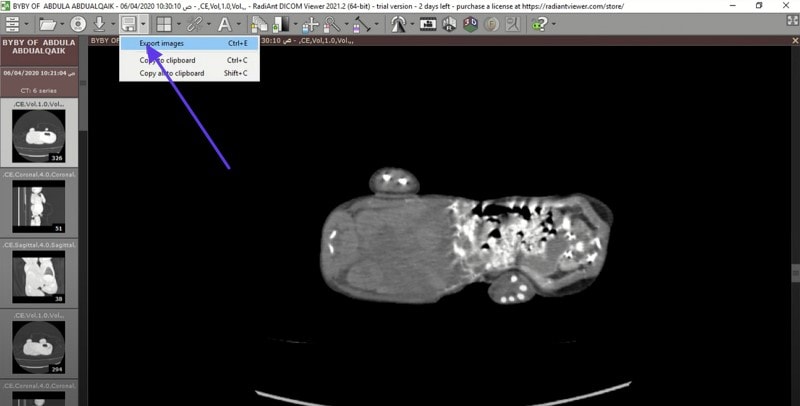The width and height of the screenshot is (800, 406).
Task: Expand arrow beside window level tool
Action: 295,24
